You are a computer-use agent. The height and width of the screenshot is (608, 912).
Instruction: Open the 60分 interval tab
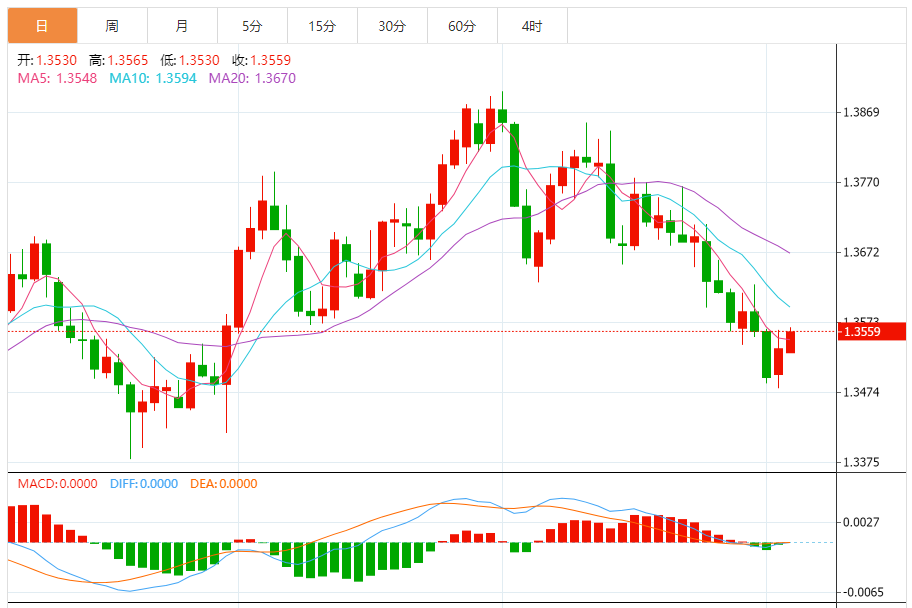462,26
